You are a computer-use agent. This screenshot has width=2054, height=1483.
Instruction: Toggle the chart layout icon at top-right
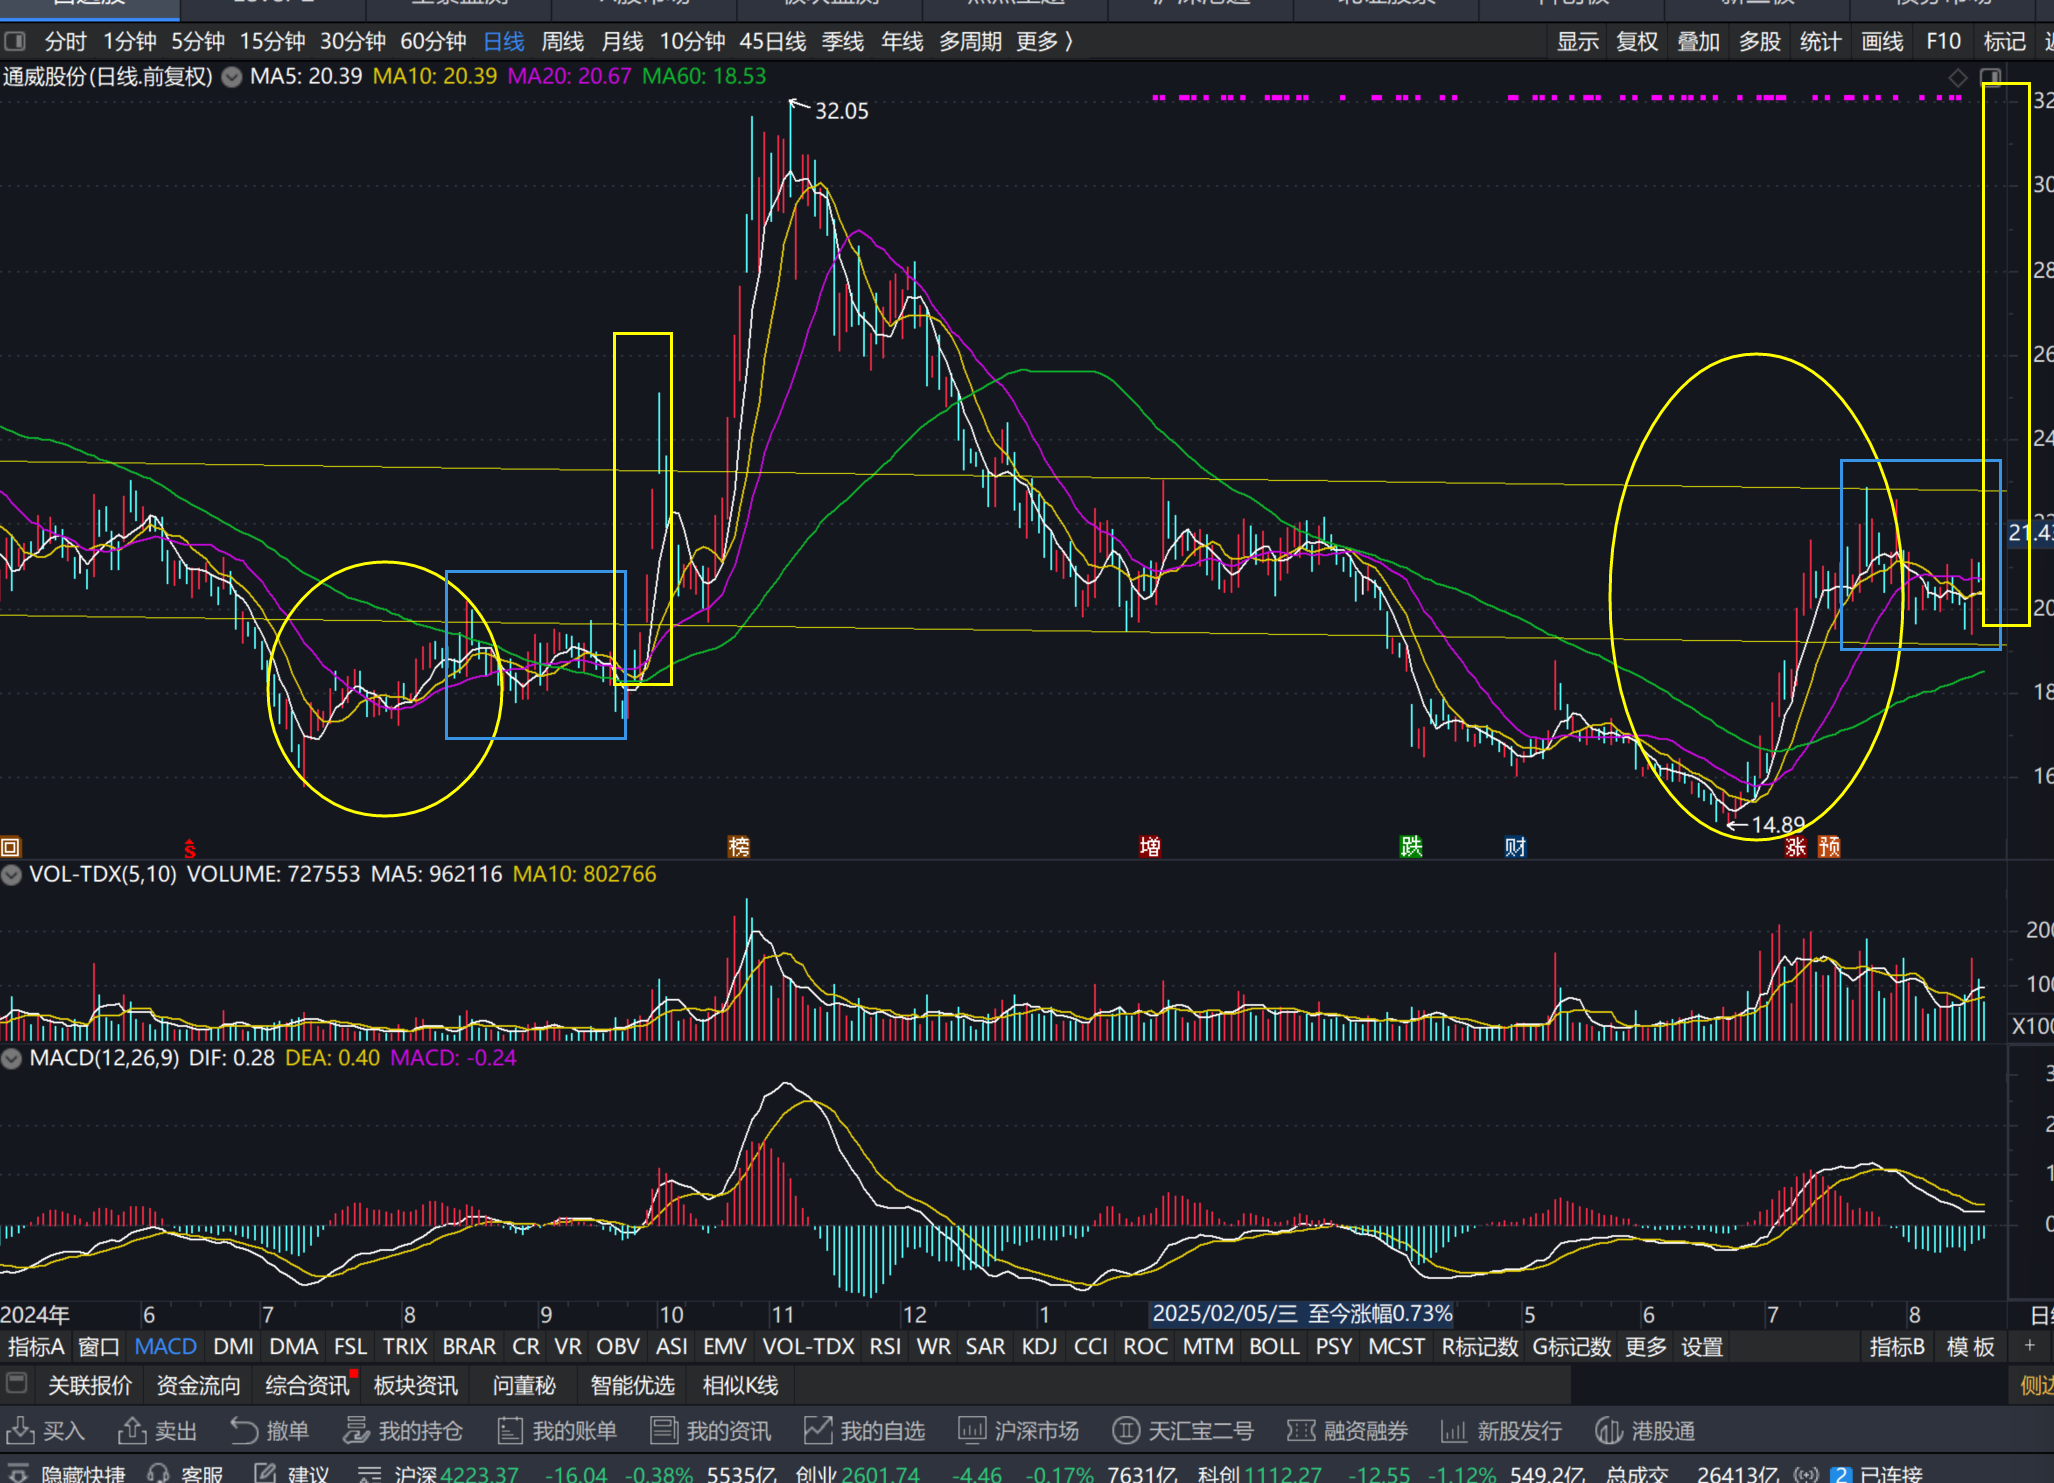[1990, 77]
